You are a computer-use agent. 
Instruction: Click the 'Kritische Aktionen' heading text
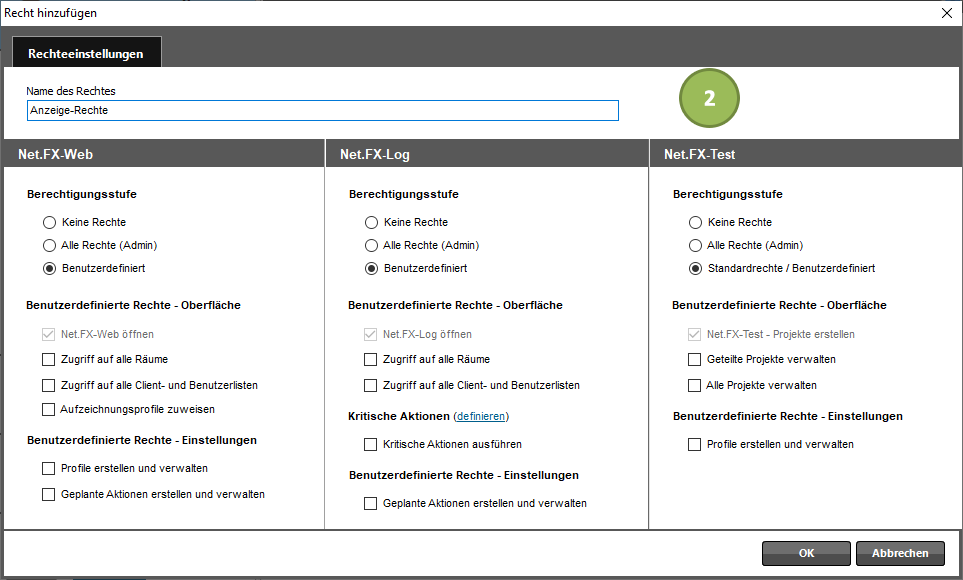(399, 416)
